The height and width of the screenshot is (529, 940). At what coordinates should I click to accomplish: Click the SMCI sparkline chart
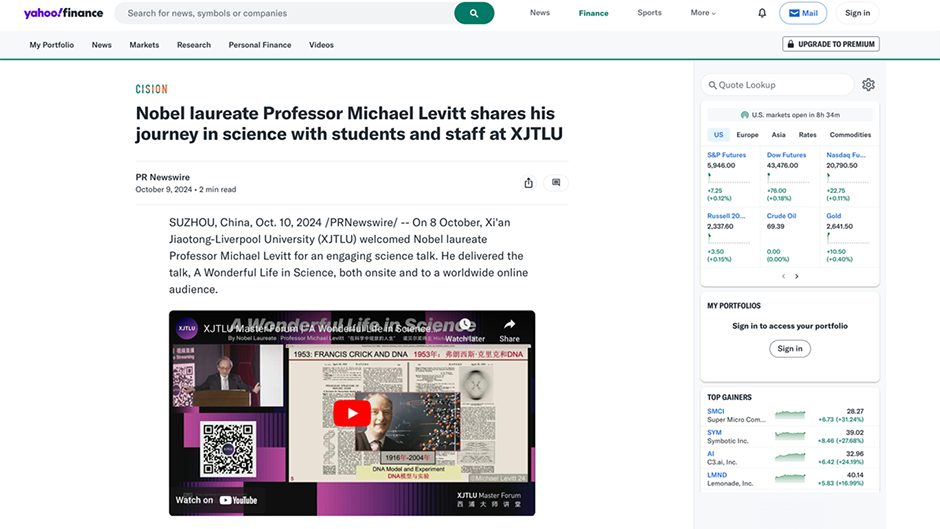790,414
